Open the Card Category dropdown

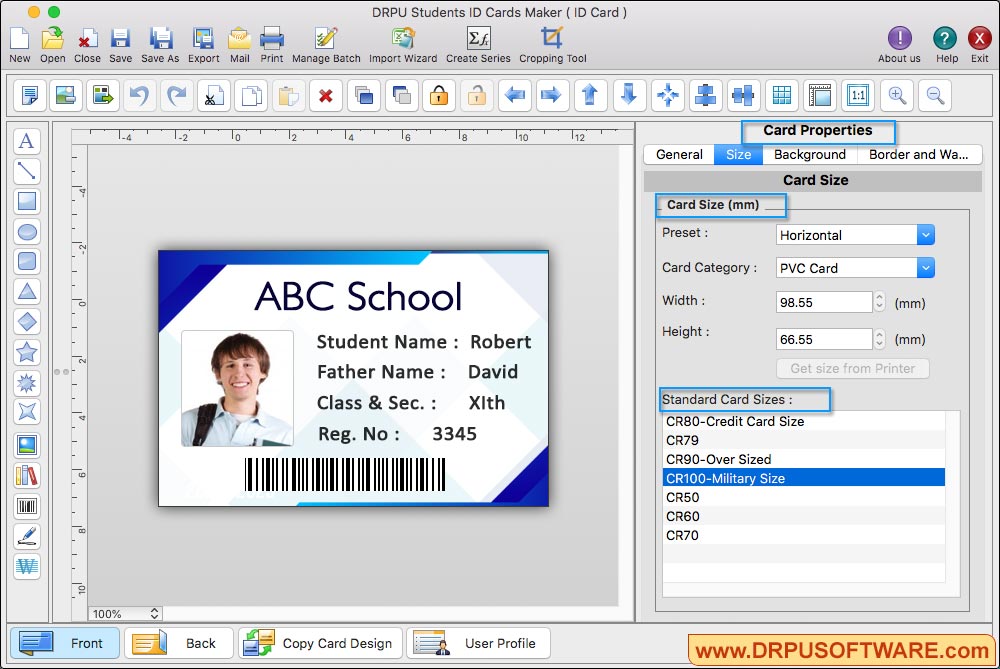[853, 267]
